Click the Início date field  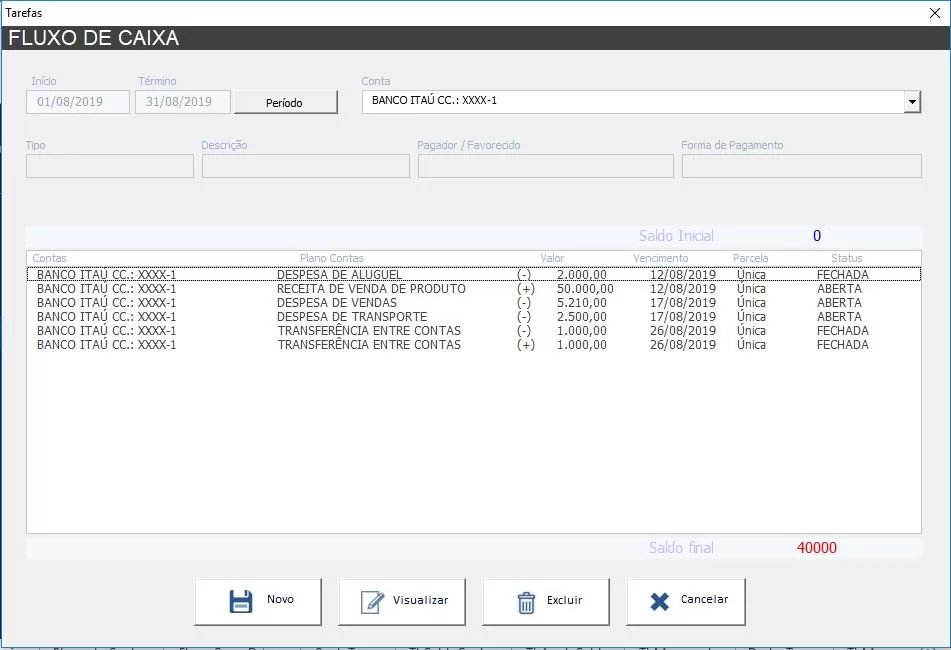[x=78, y=102]
